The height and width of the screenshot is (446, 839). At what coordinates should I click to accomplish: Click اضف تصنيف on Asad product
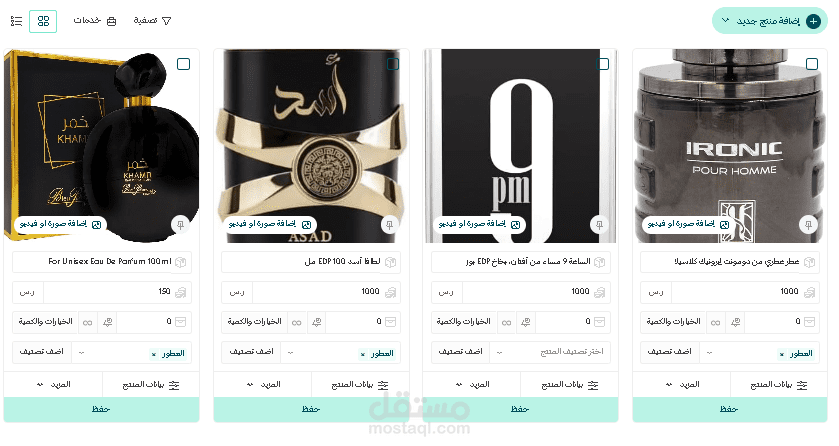tap(251, 352)
